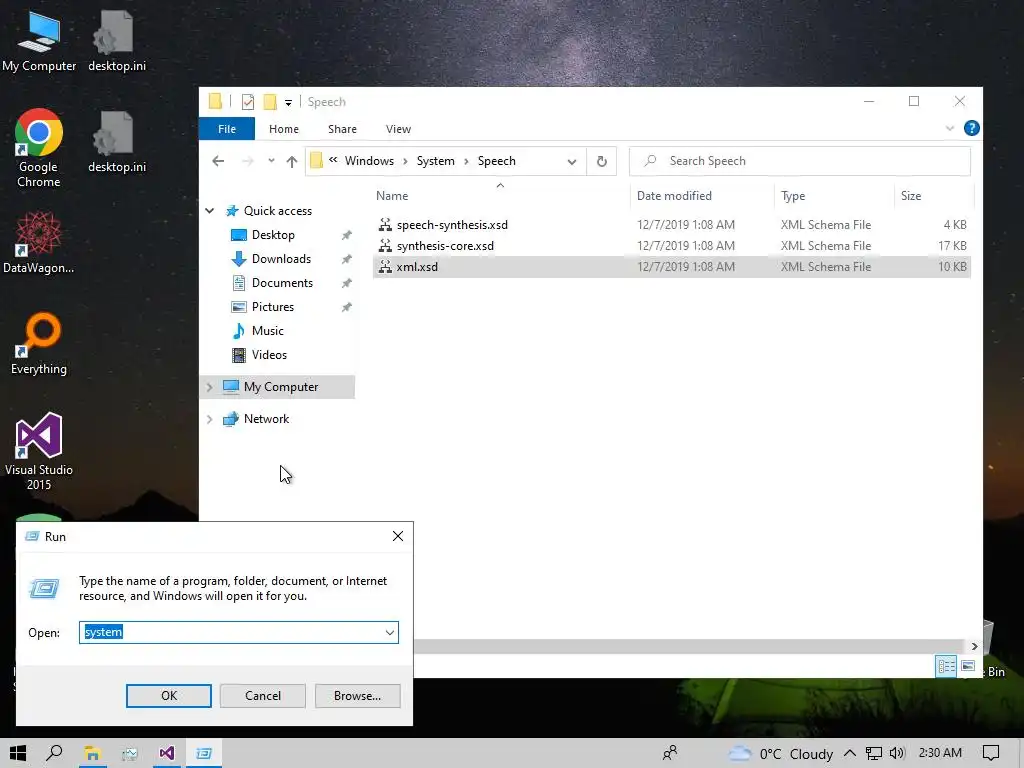Unpin Downloads using its pin icon

click(x=346, y=259)
